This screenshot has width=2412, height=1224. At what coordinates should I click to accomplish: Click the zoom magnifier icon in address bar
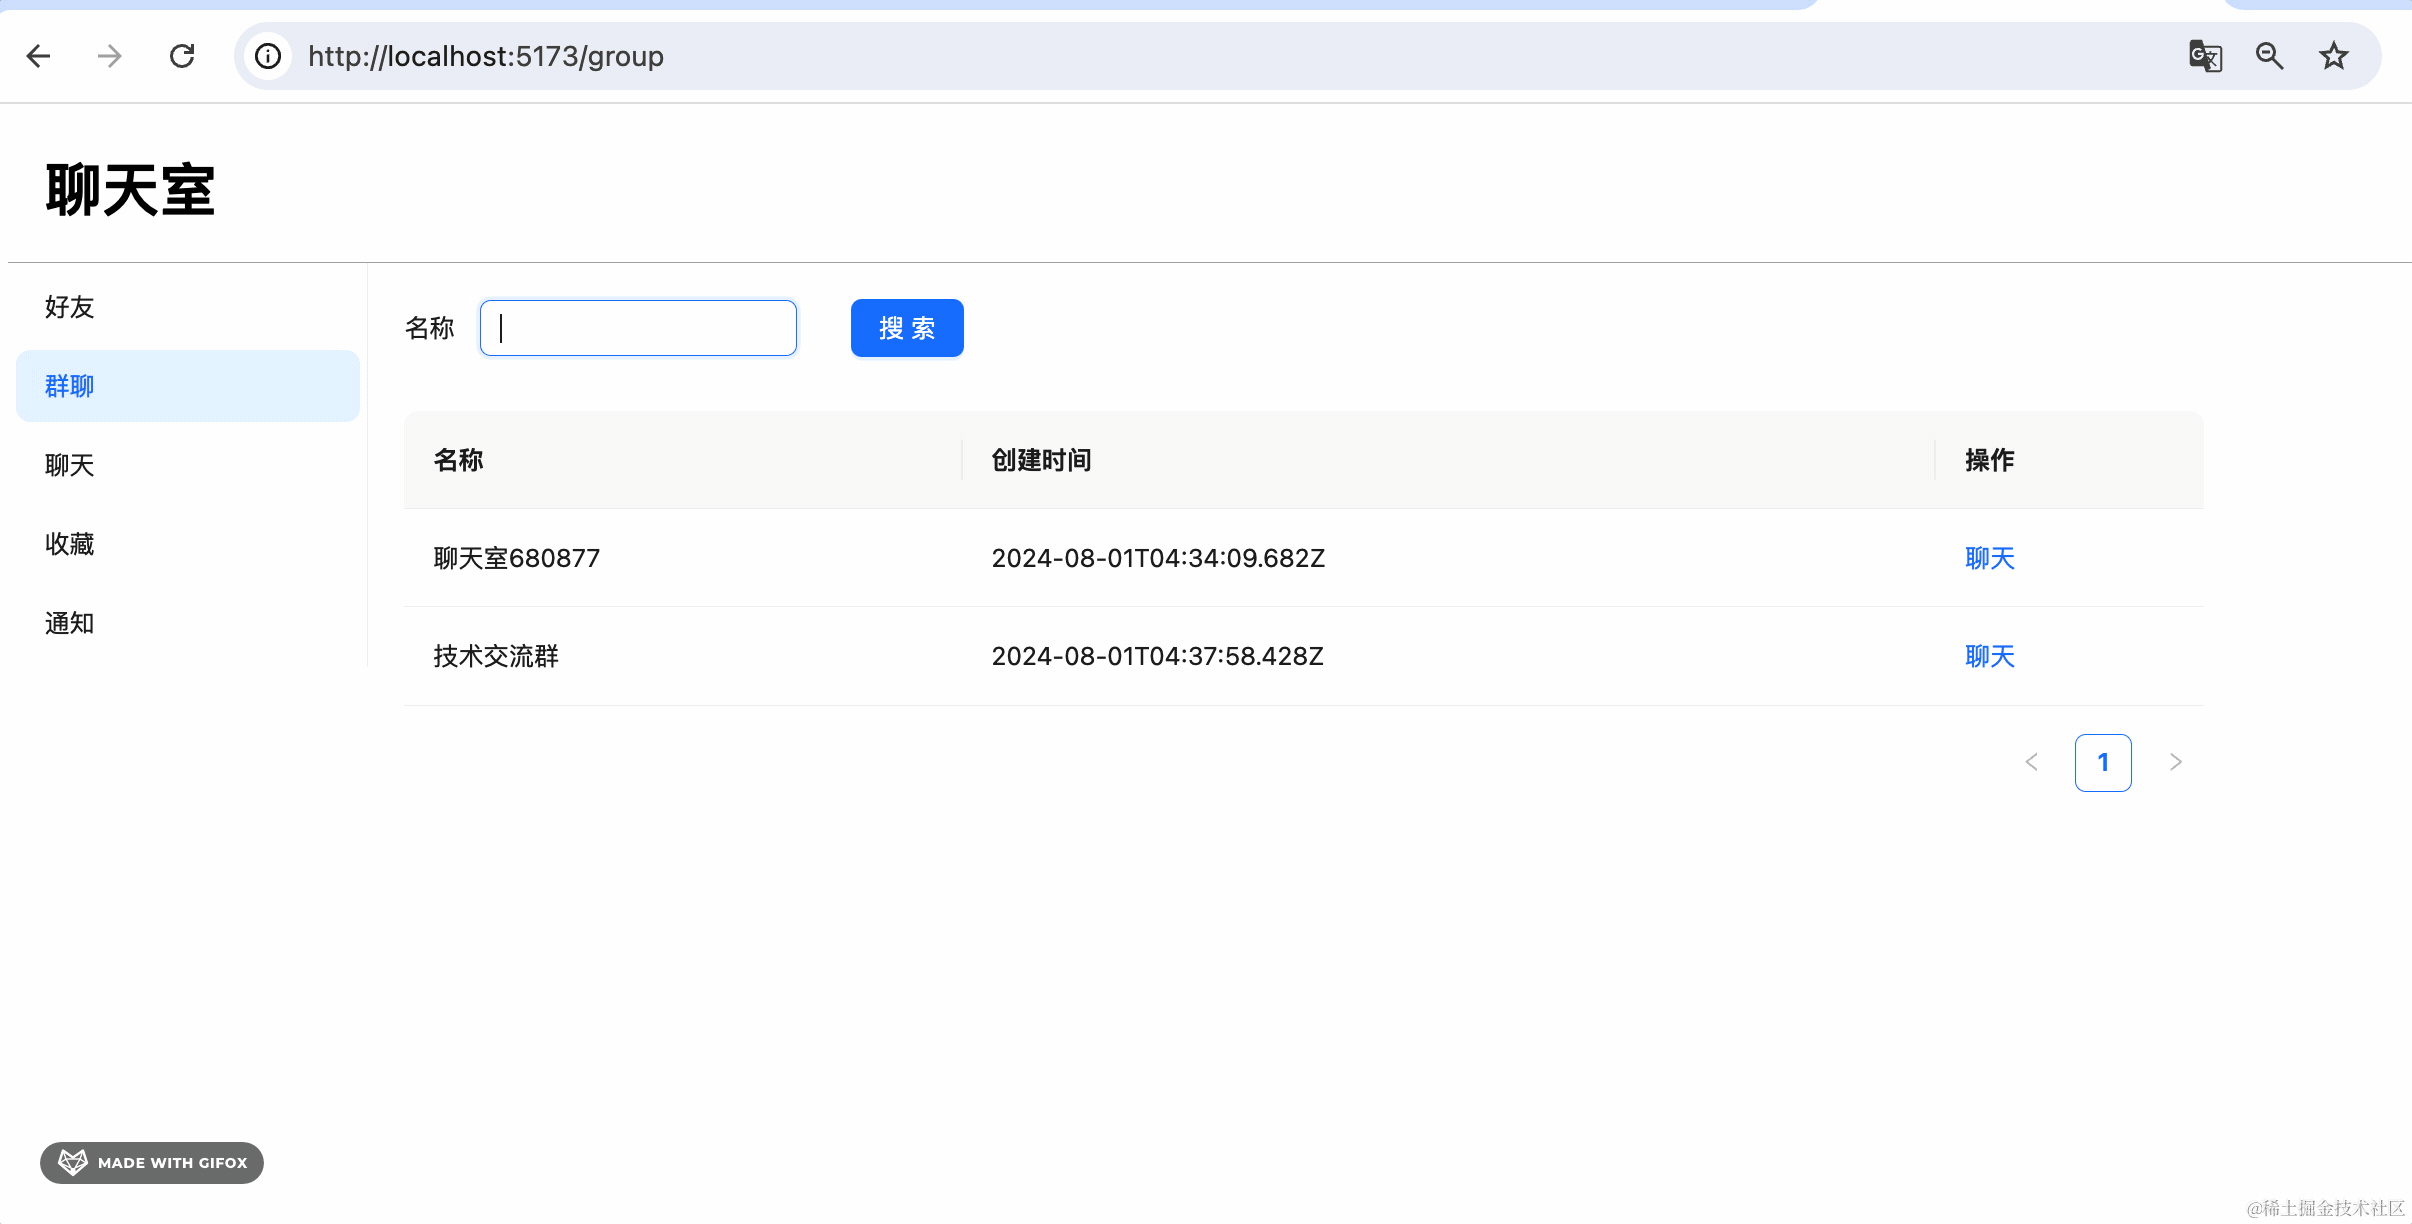point(2269,56)
